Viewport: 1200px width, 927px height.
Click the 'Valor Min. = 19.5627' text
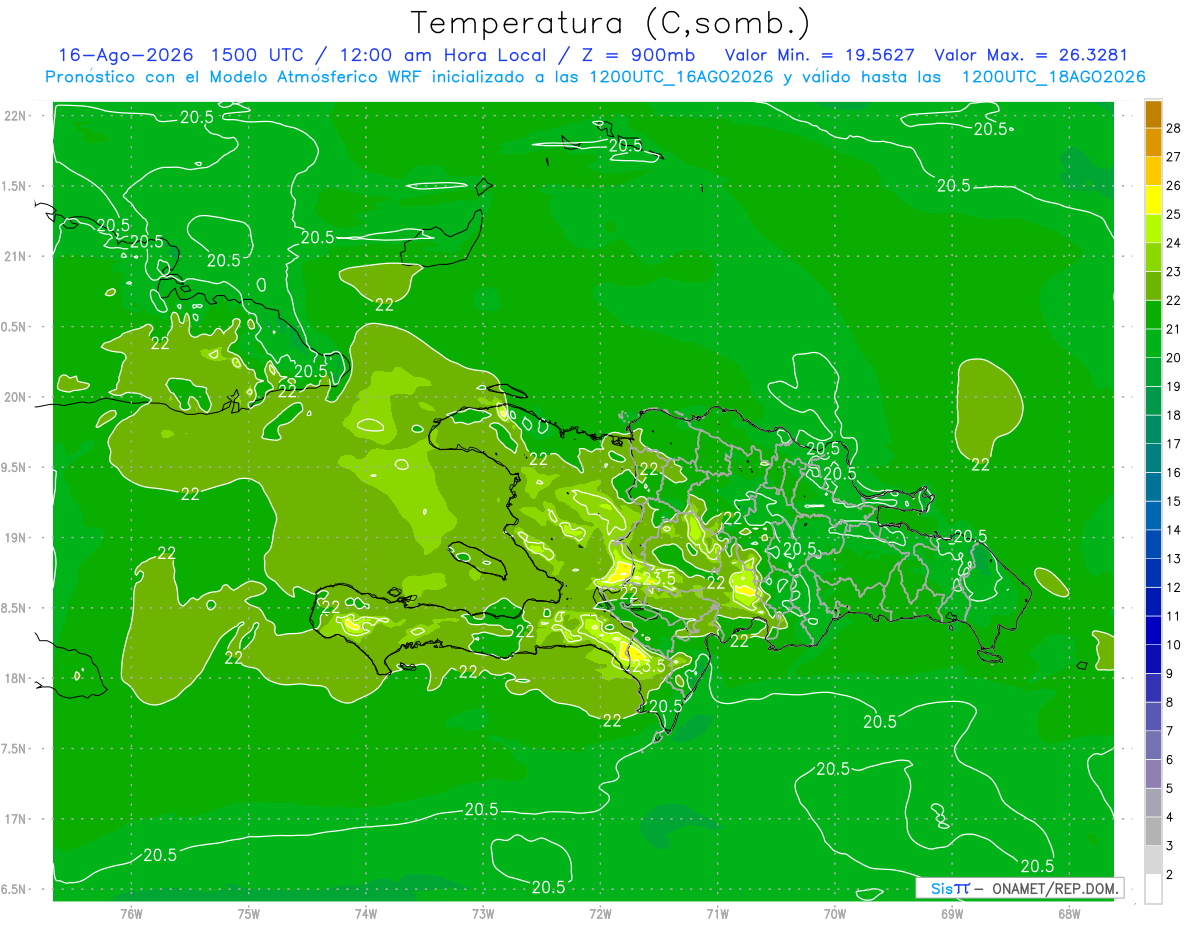[819, 55]
